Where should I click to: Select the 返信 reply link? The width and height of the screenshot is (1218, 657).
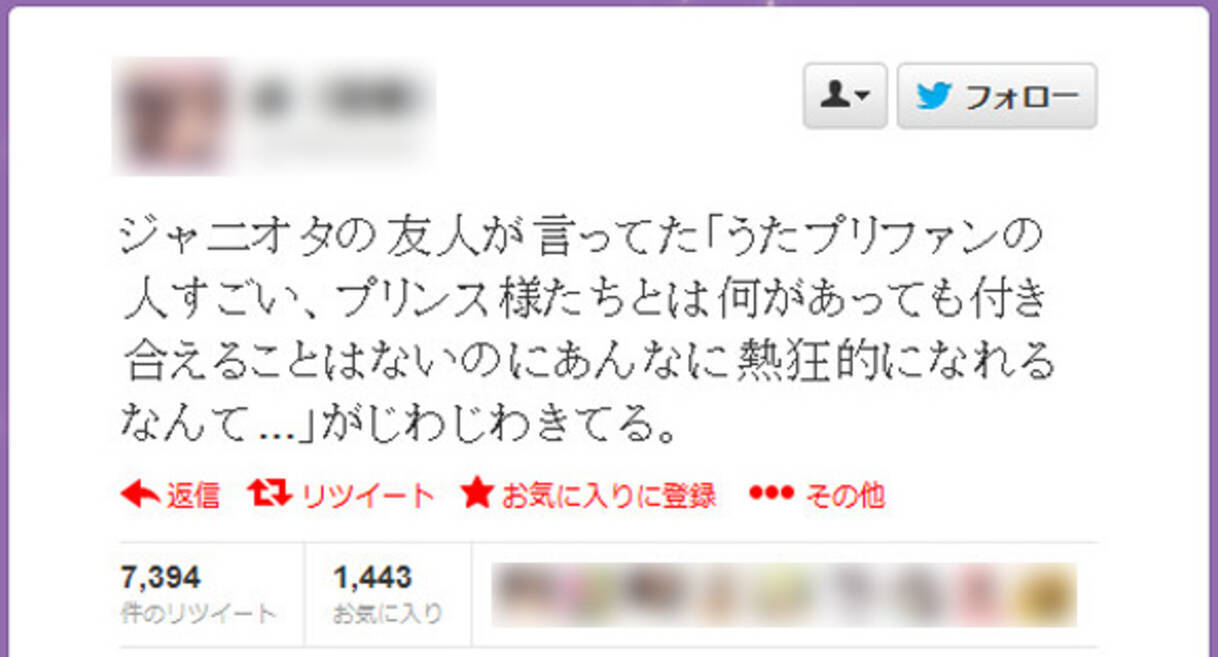[193, 495]
